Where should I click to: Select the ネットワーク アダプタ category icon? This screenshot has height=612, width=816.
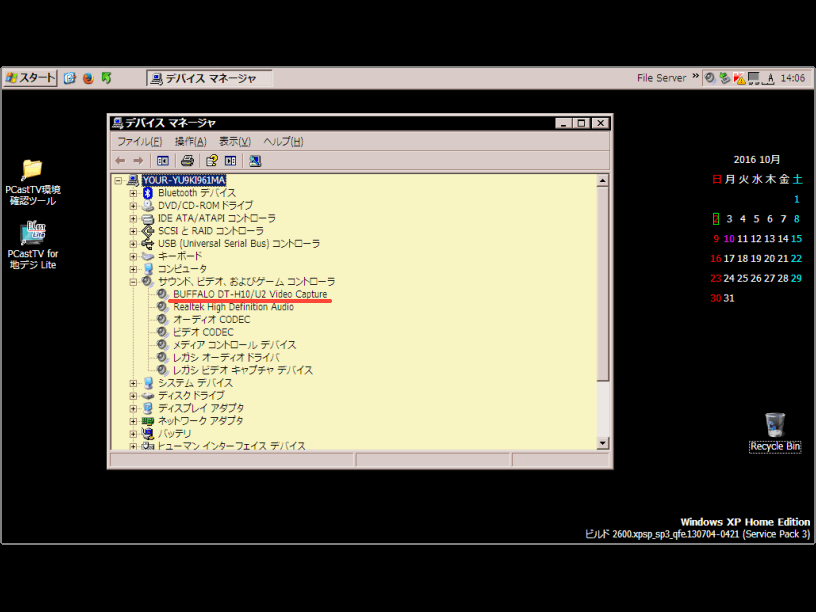148,421
